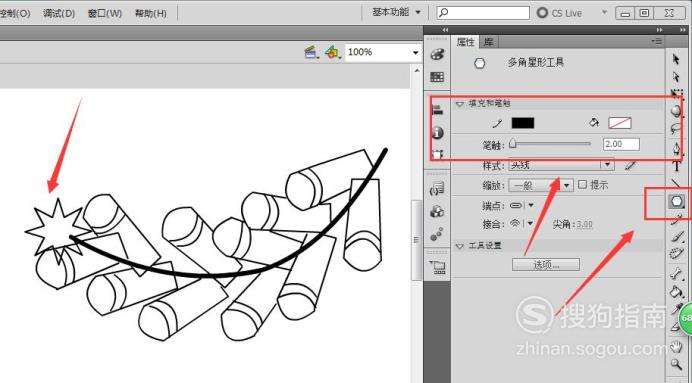This screenshot has width=692, height=383.
Task: Switch to the 库 library tab
Action: 488,42
